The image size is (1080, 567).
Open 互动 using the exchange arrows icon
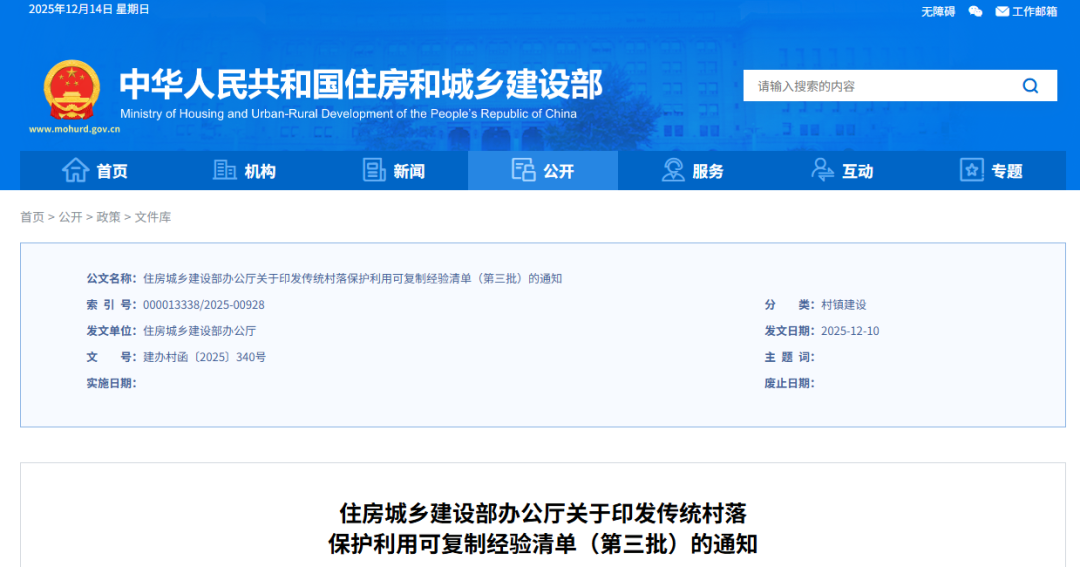coord(822,170)
